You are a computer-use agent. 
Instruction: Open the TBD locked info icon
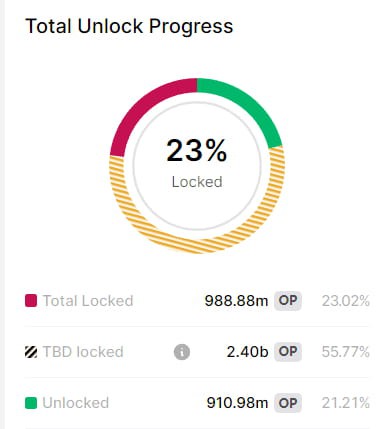182,352
